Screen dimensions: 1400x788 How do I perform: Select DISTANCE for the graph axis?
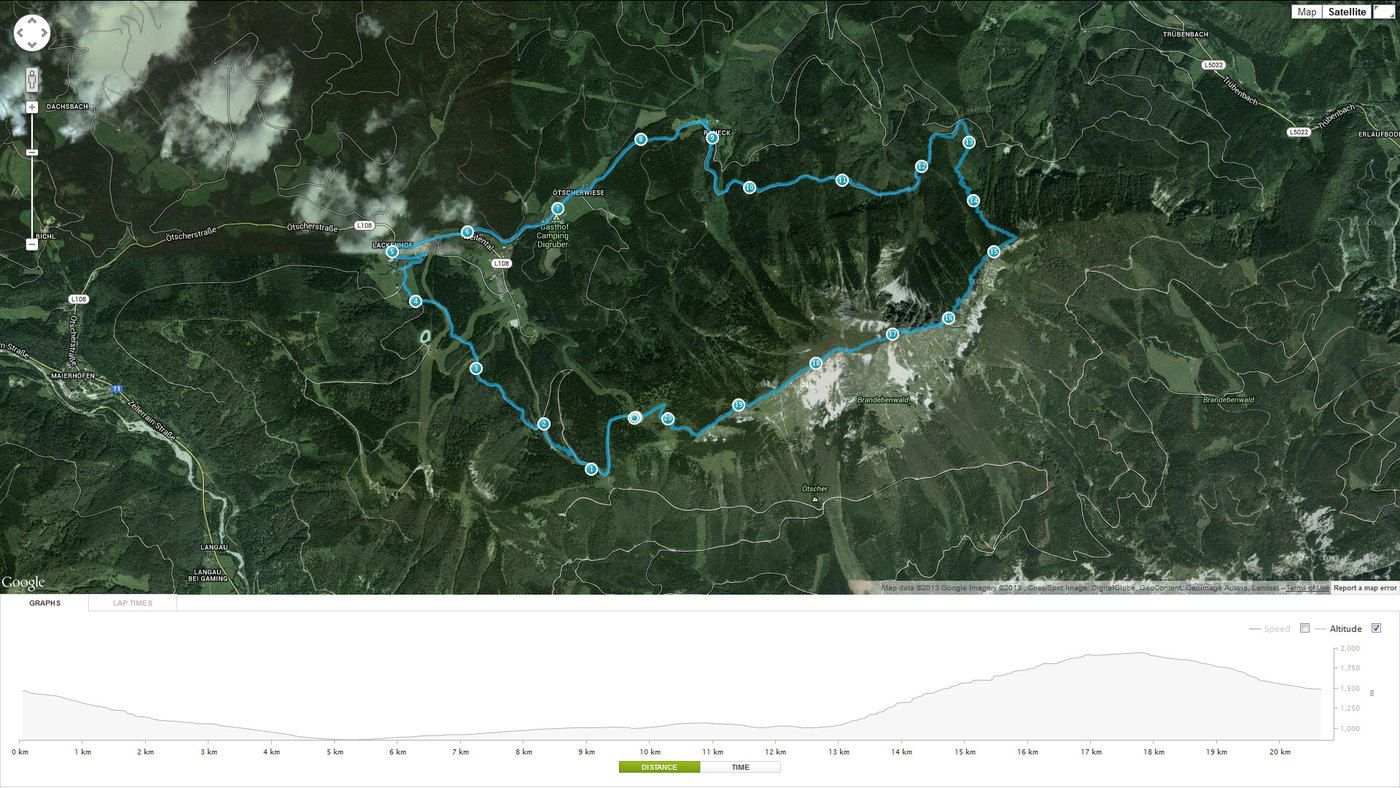click(660, 767)
